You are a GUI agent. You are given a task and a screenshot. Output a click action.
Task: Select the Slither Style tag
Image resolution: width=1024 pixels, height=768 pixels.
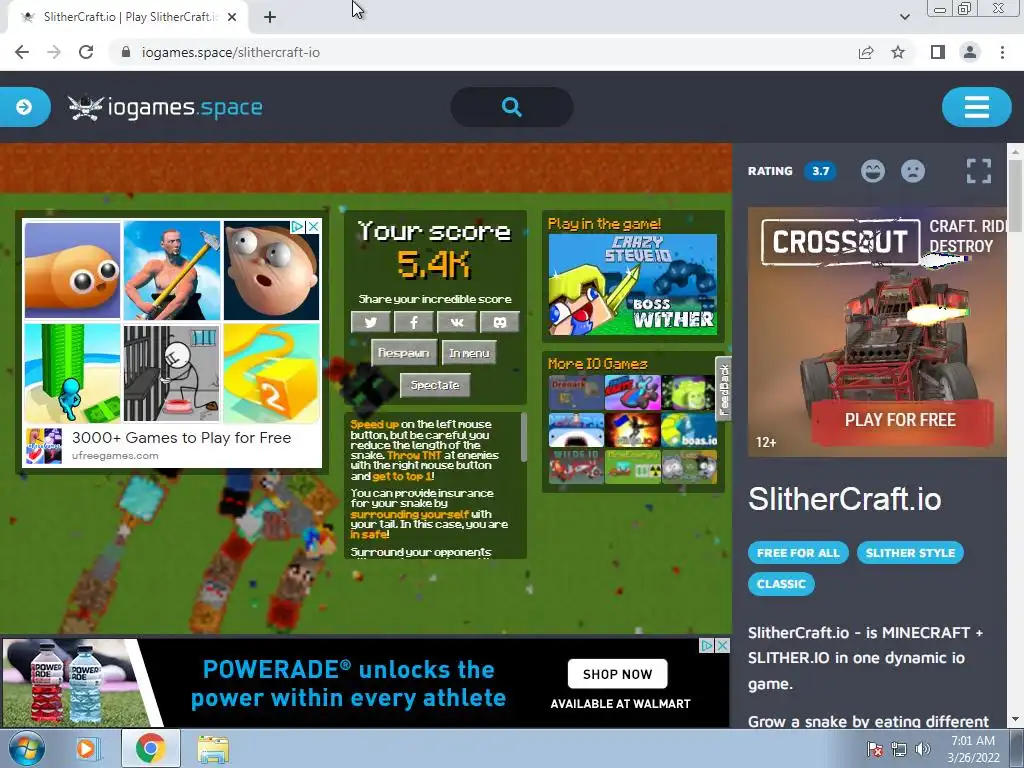click(910, 552)
